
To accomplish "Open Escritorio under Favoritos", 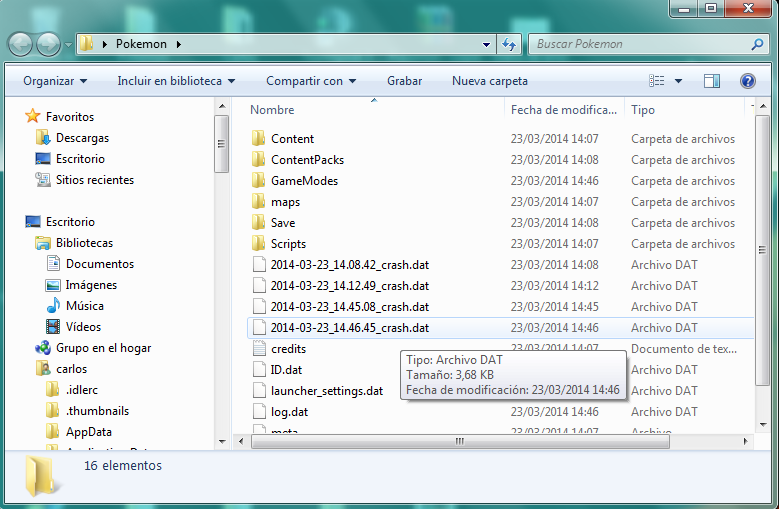I will click(80, 159).
